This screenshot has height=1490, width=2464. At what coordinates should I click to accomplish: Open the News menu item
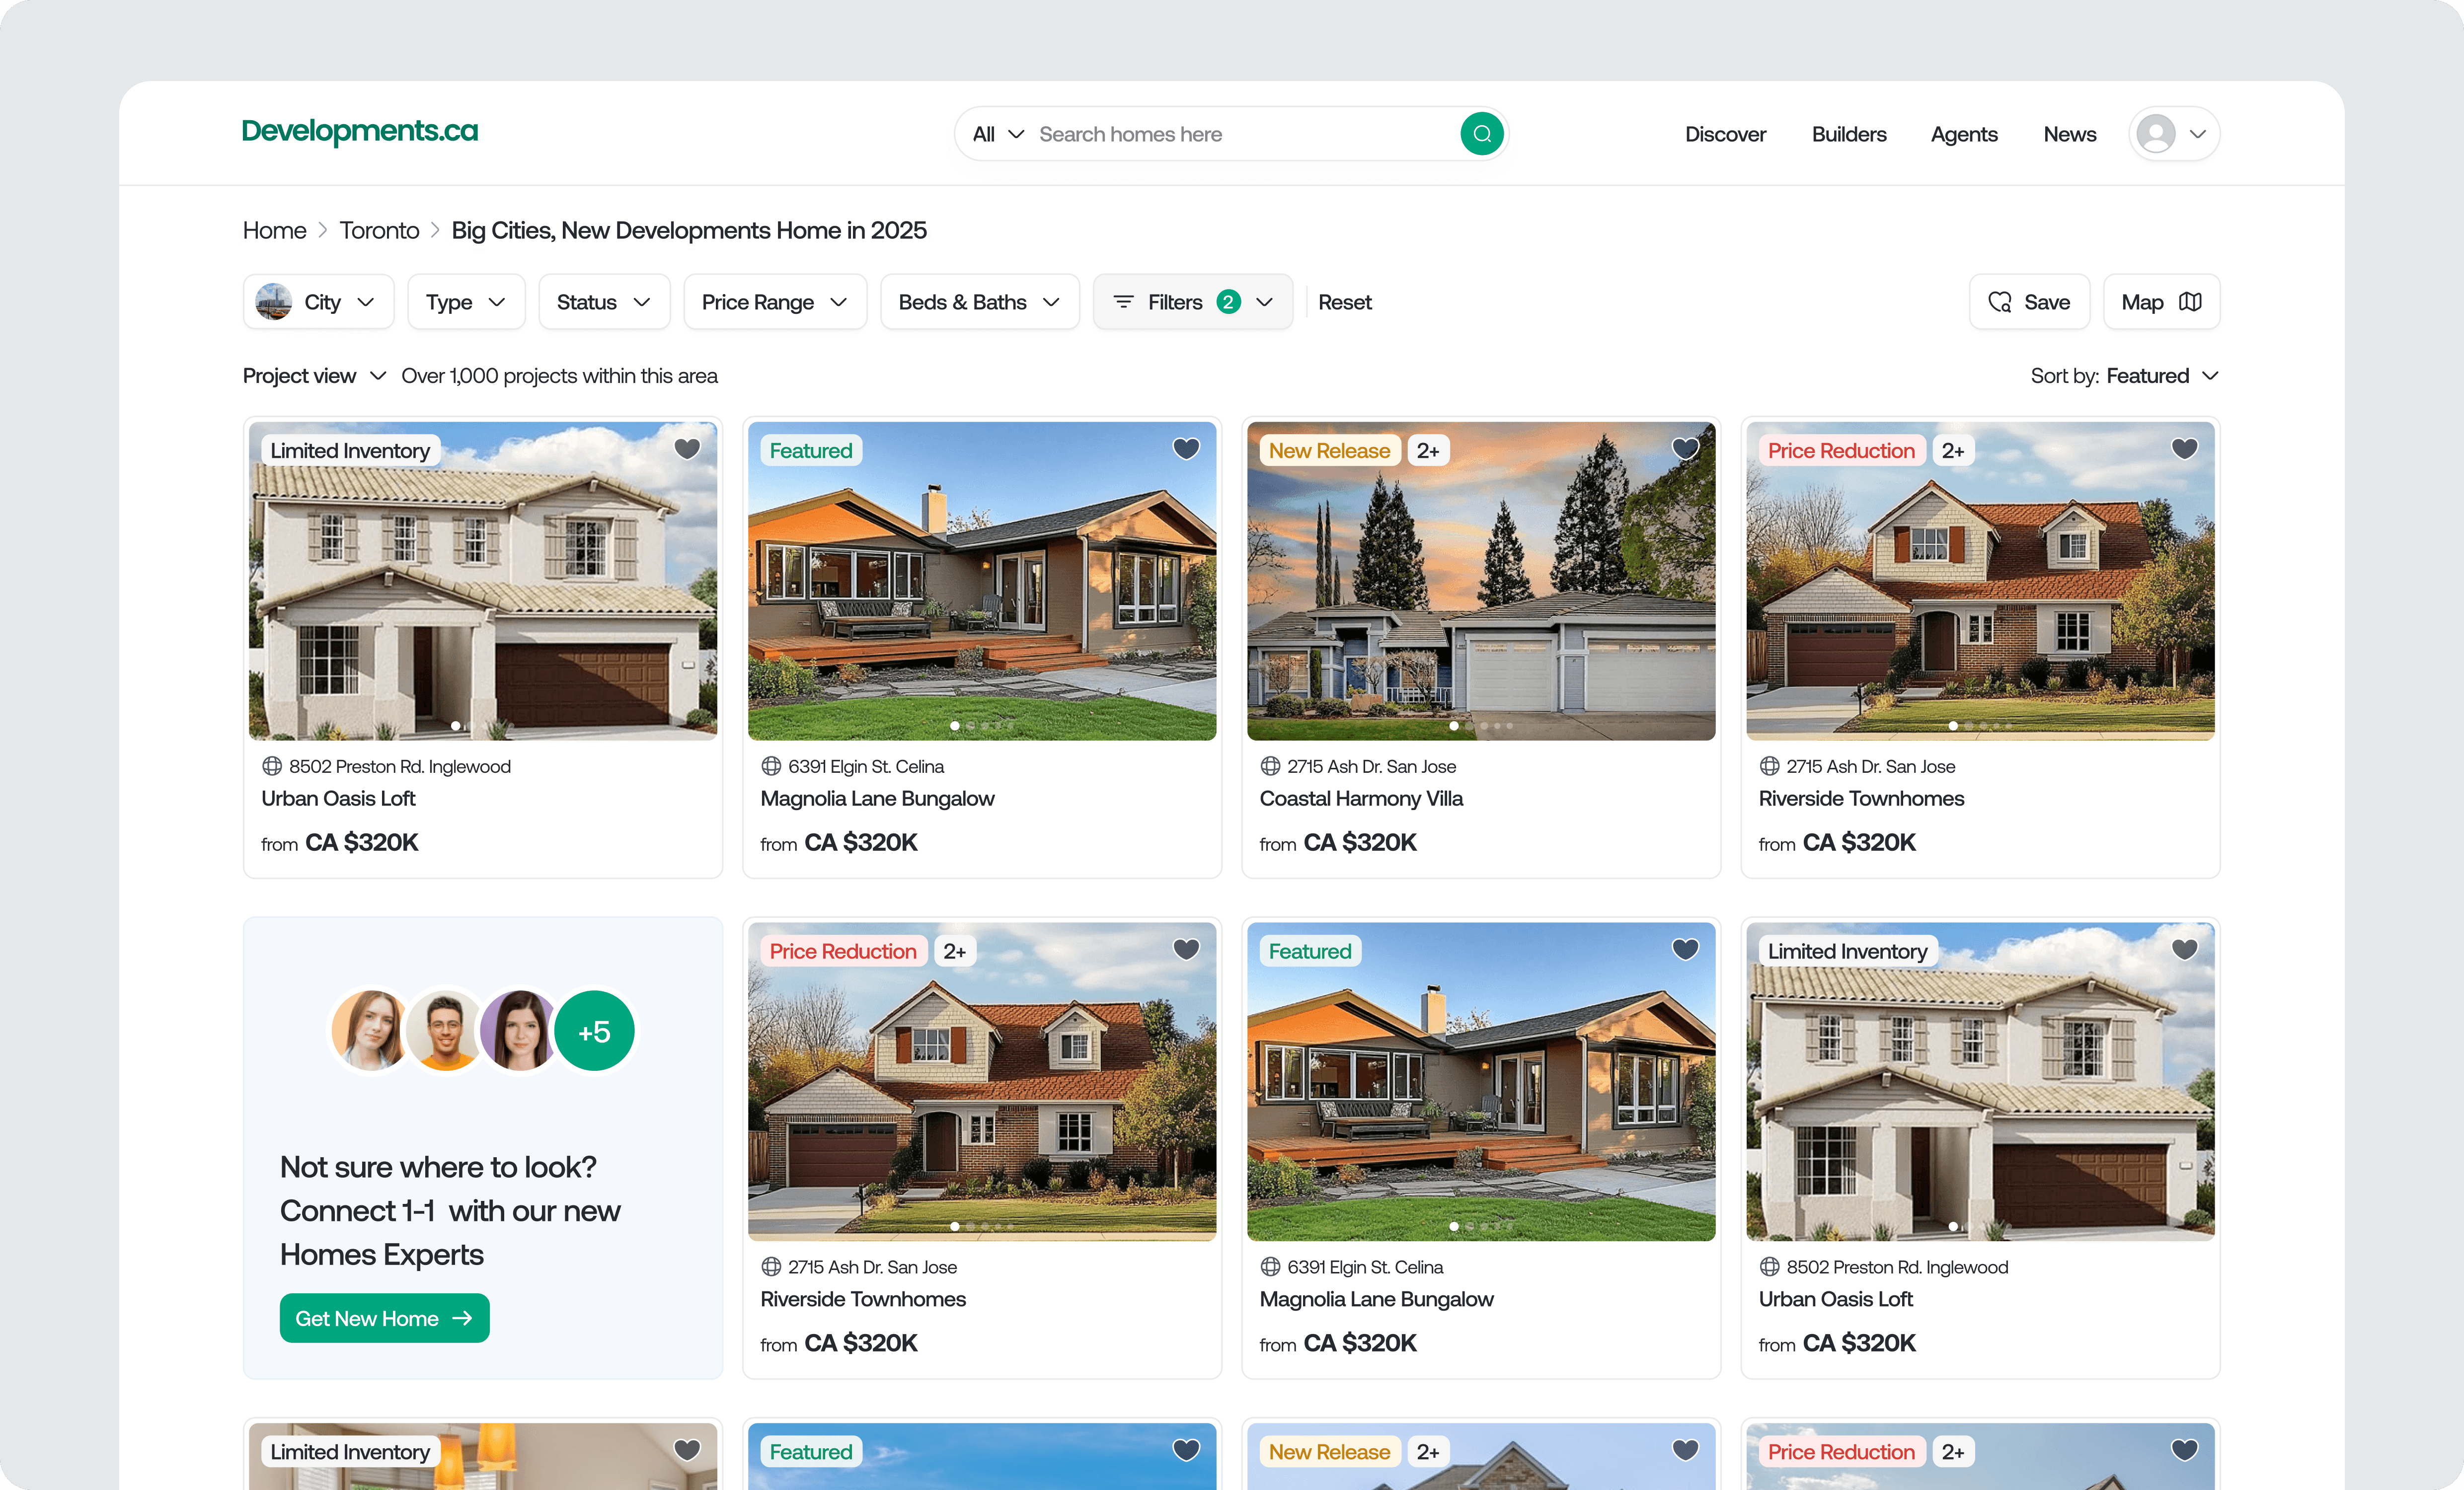pyautogui.click(x=2069, y=133)
